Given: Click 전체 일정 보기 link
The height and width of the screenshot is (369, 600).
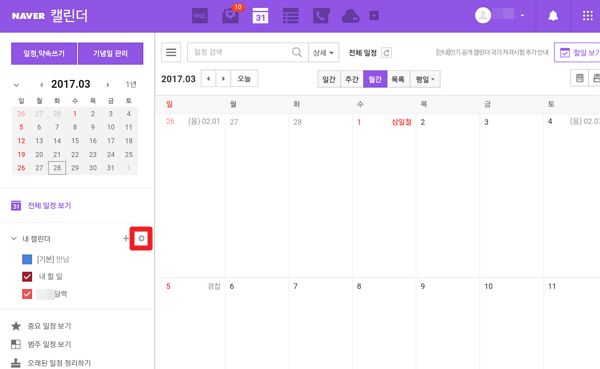Looking at the screenshot, I should [49, 206].
